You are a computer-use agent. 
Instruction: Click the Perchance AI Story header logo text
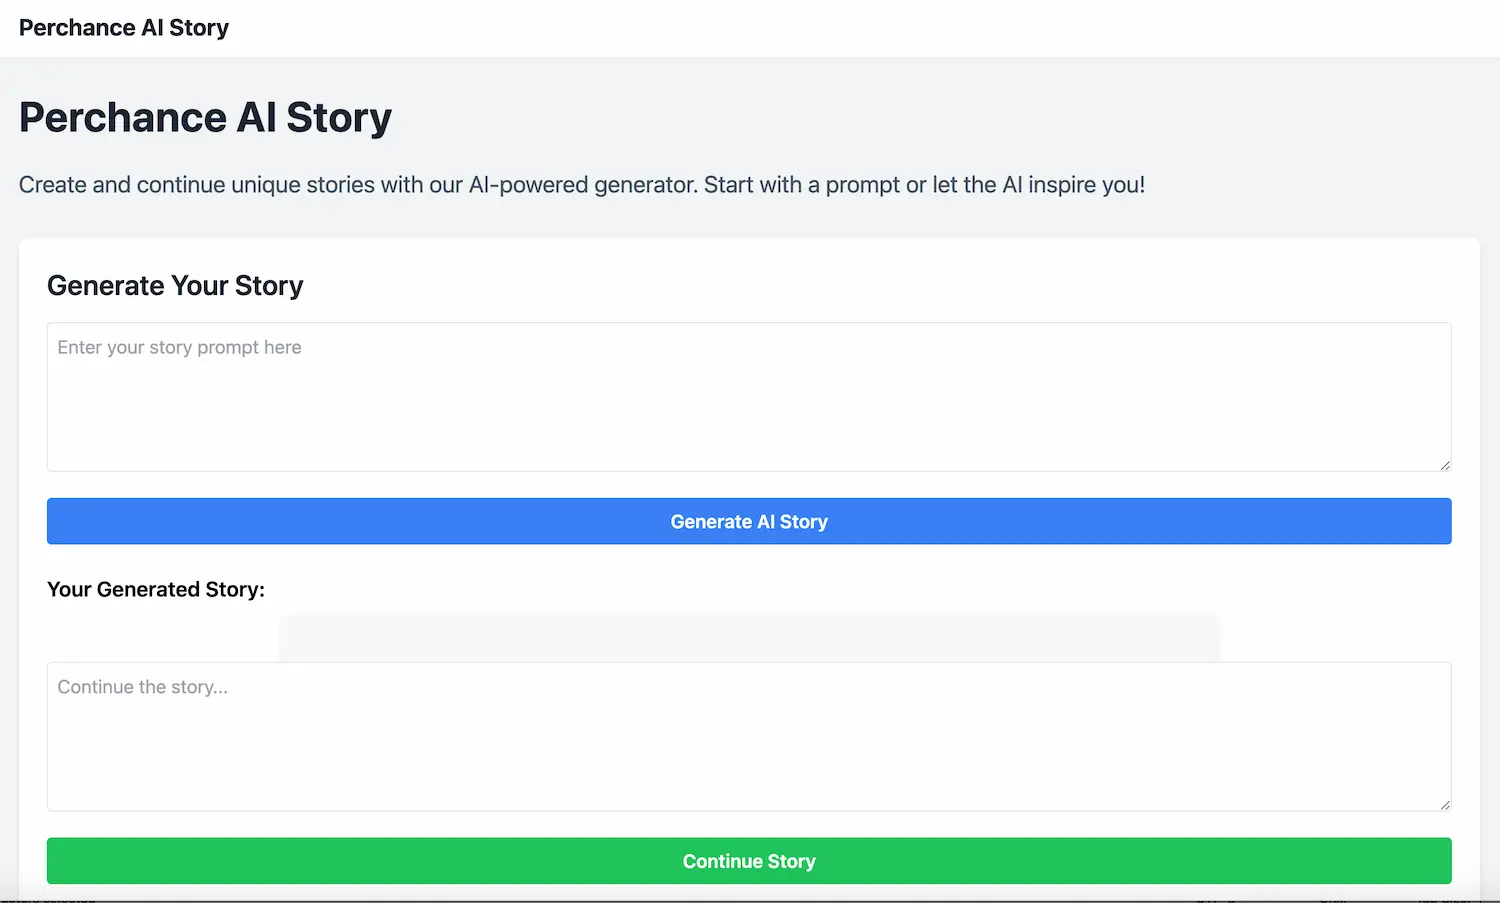pyautogui.click(x=123, y=27)
